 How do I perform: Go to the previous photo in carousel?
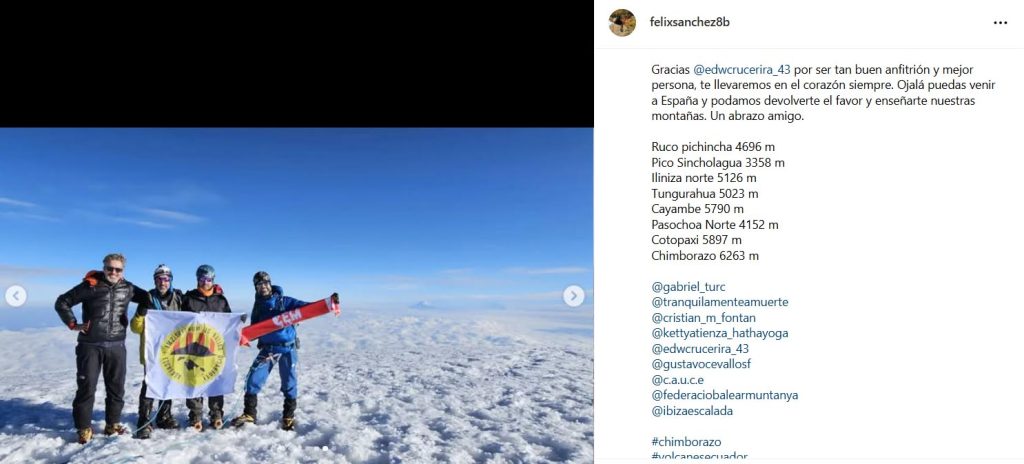(x=16, y=296)
